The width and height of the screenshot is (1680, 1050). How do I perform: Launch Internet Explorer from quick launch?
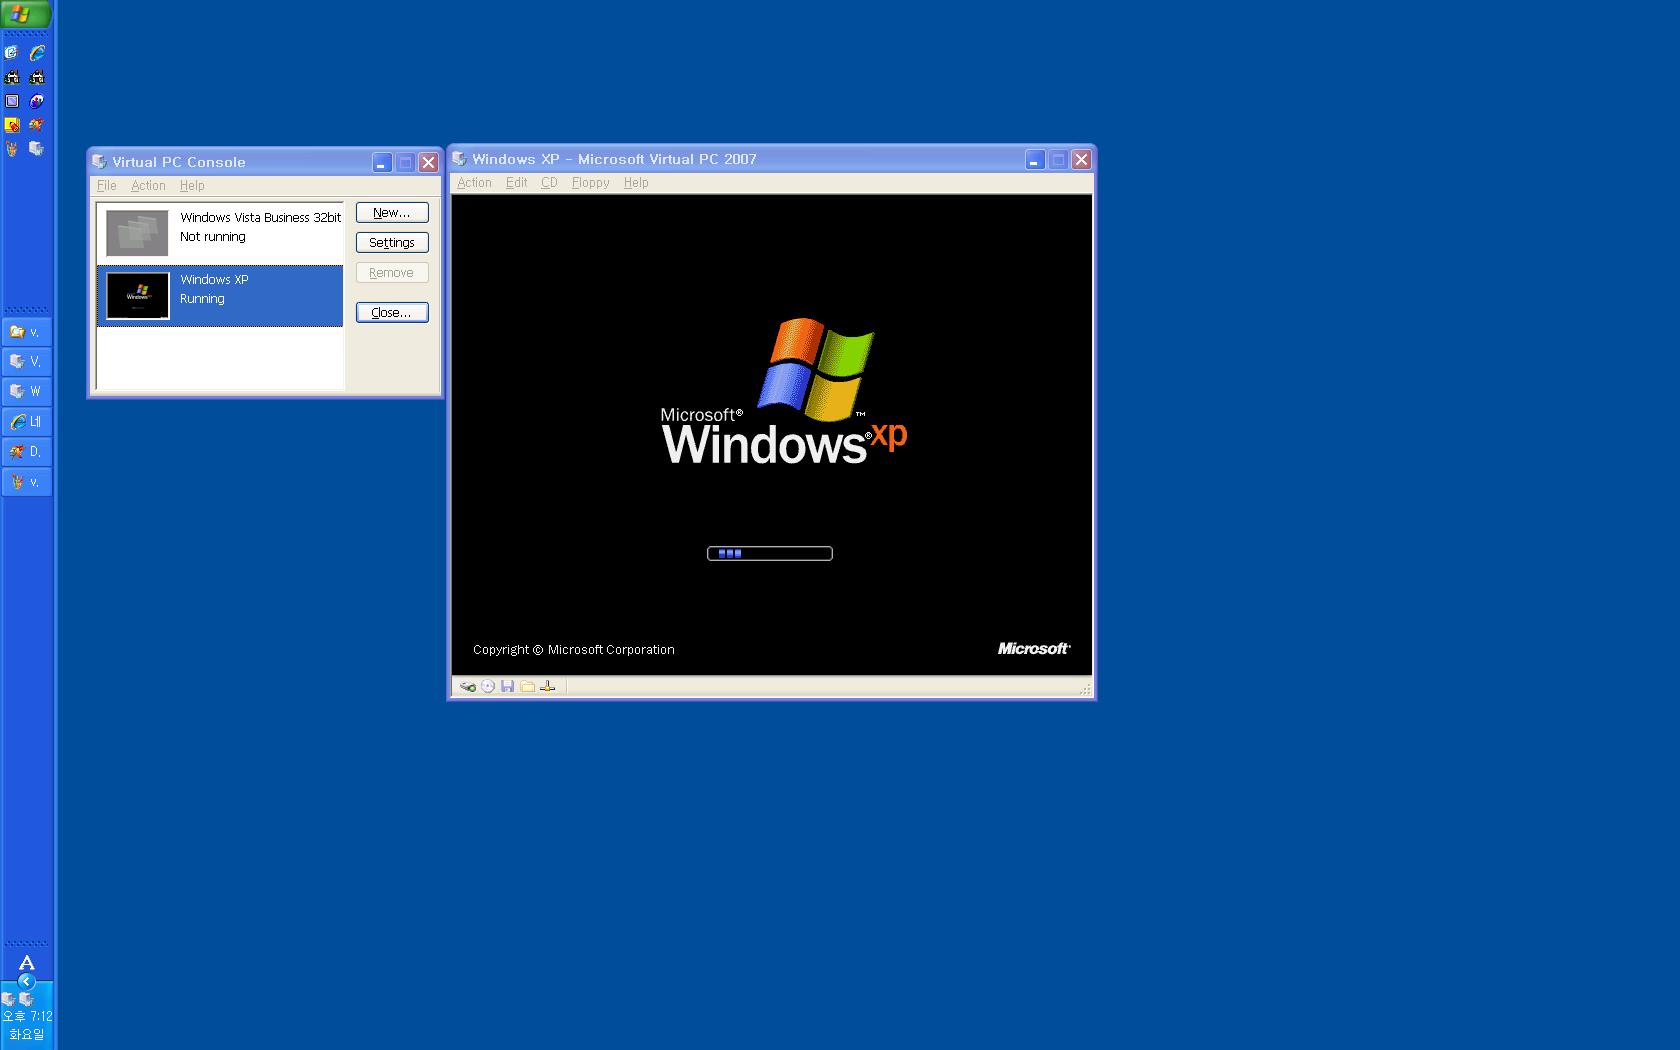(37, 52)
